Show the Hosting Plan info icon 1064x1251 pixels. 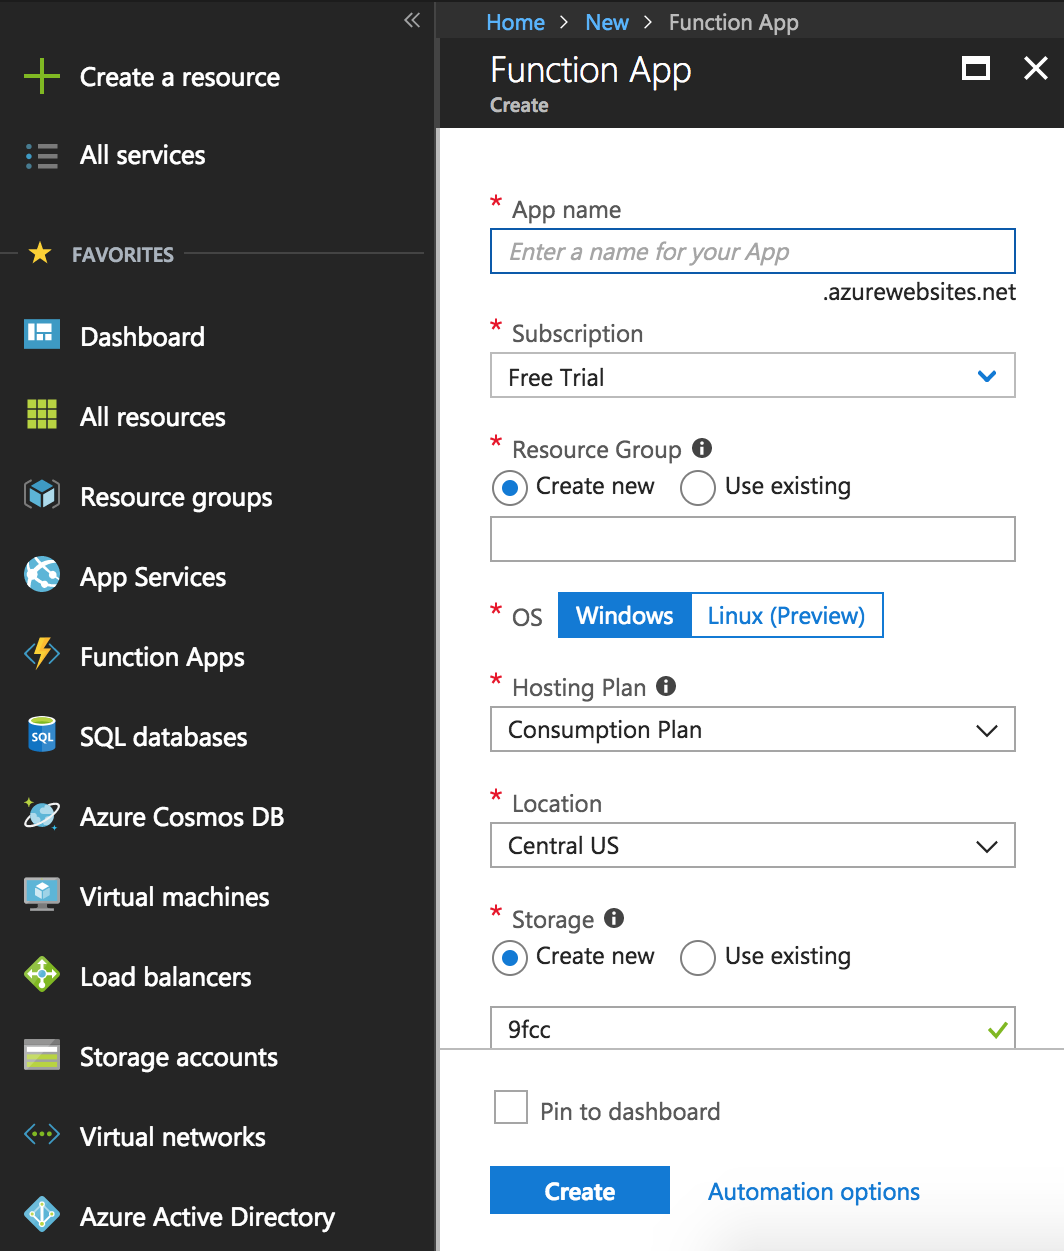[666, 686]
